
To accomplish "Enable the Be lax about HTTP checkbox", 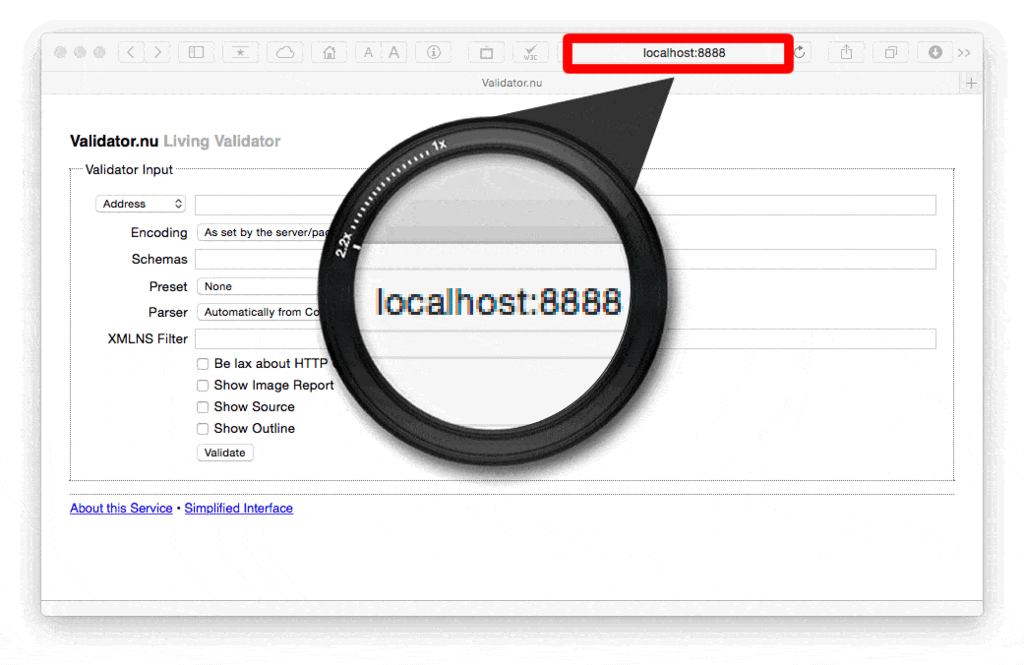I will [x=202, y=363].
